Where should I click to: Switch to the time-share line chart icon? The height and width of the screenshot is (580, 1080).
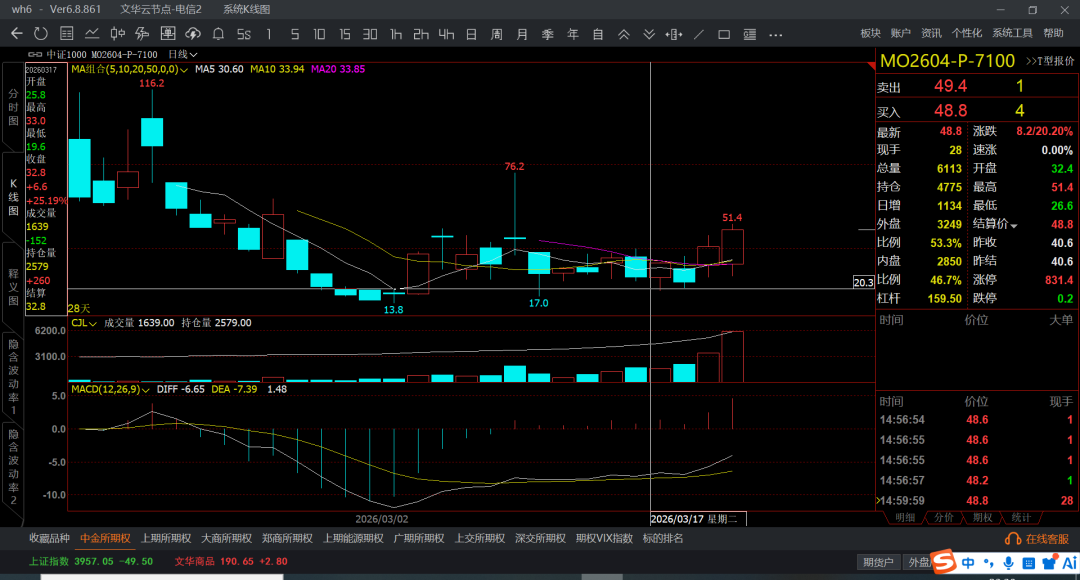click(x=92, y=34)
